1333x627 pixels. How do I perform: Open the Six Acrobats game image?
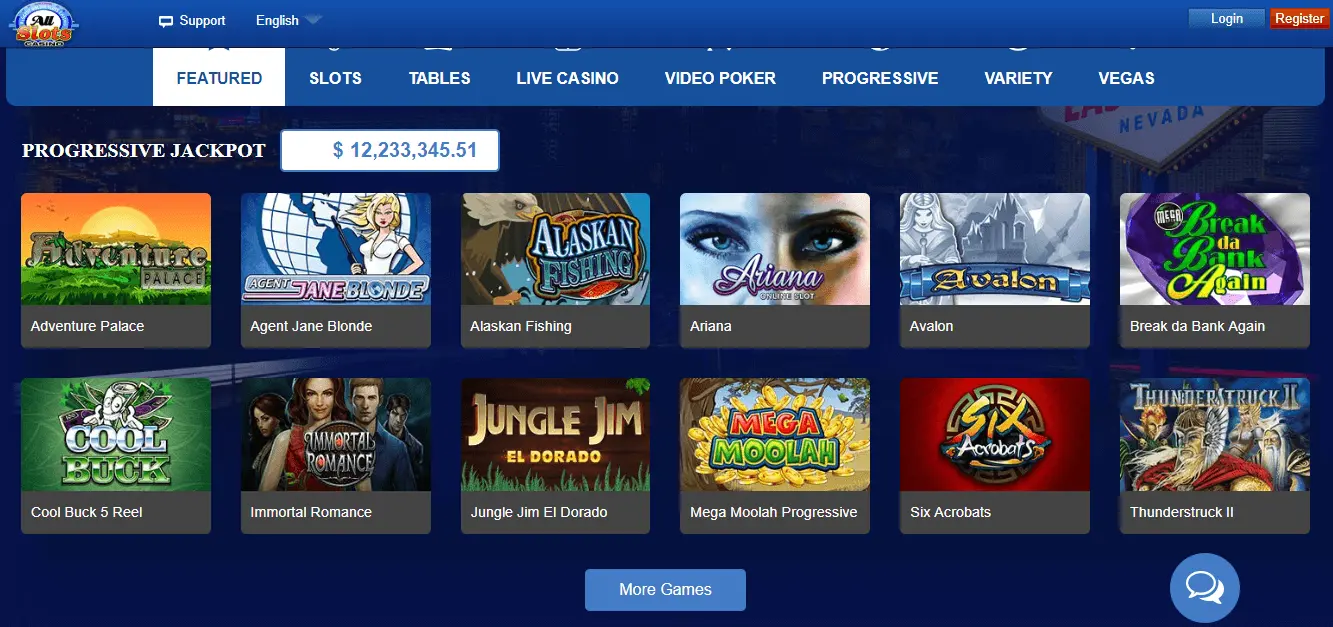[x=994, y=435]
